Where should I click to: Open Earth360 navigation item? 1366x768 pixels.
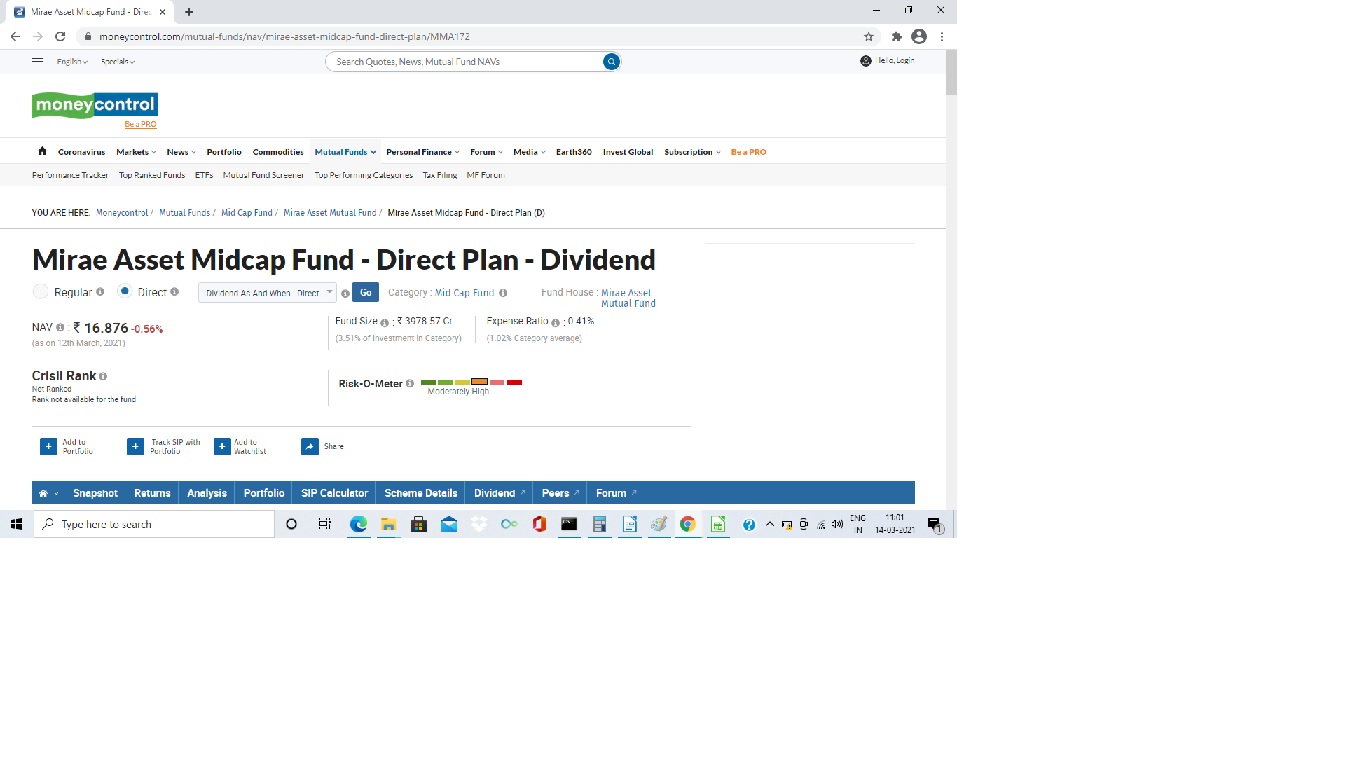(x=573, y=152)
